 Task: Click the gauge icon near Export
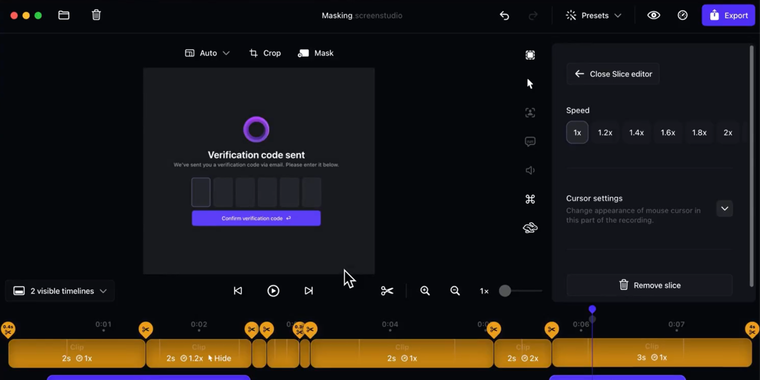pyautogui.click(x=682, y=16)
